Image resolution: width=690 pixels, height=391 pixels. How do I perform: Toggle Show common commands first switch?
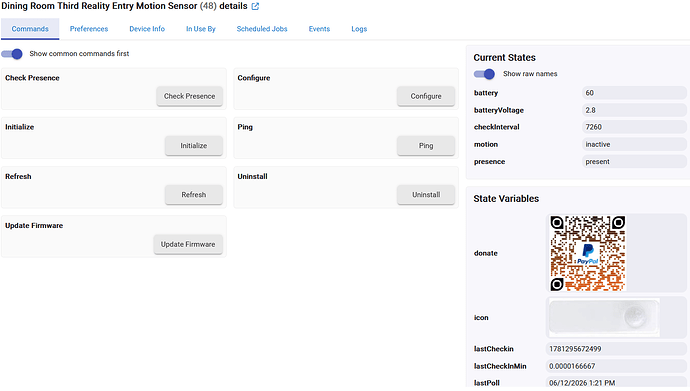coord(12,54)
